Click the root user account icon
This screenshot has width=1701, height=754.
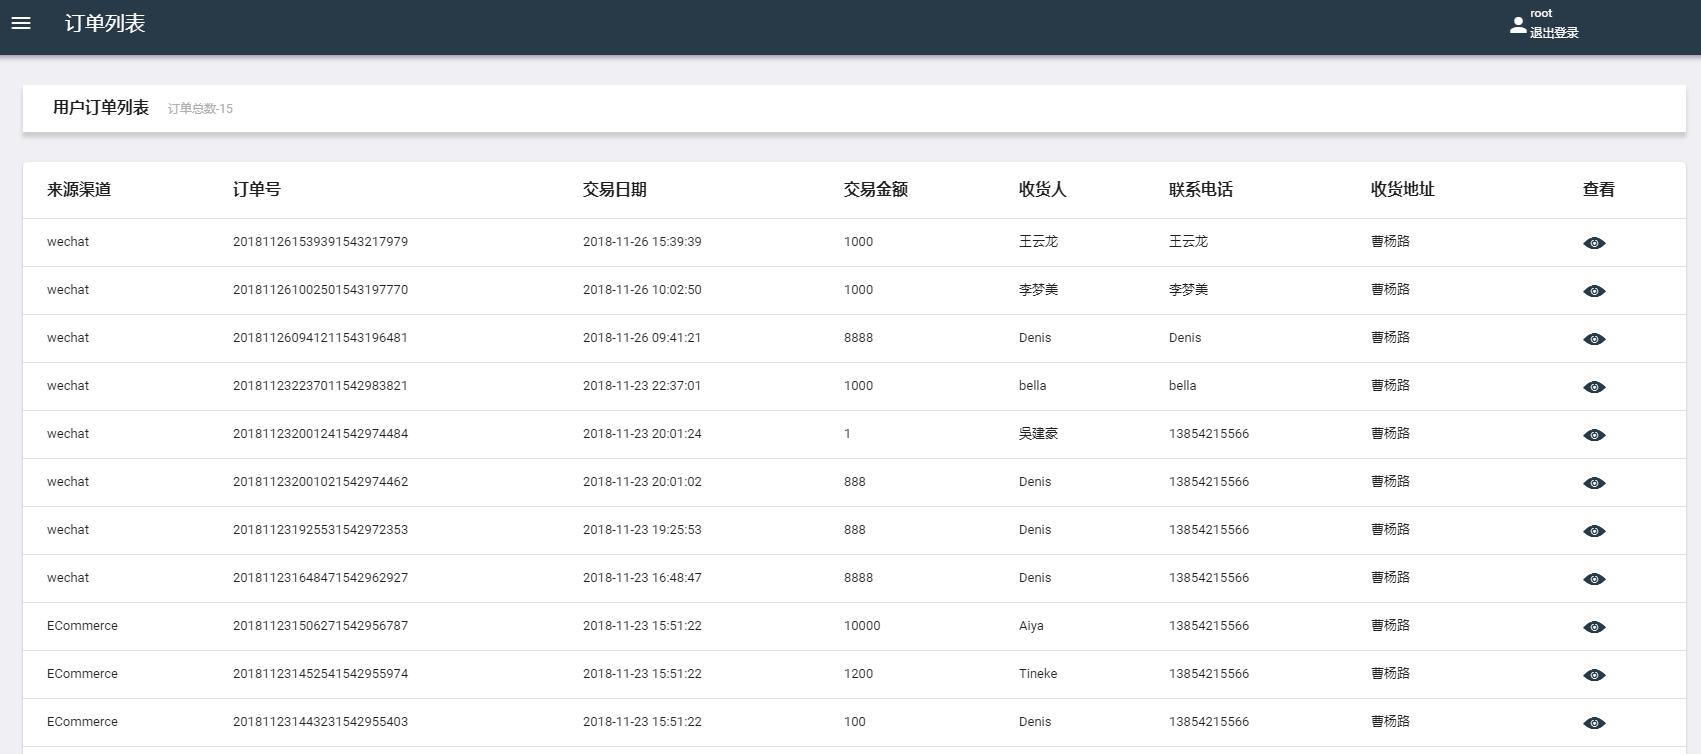point(1518,25)
